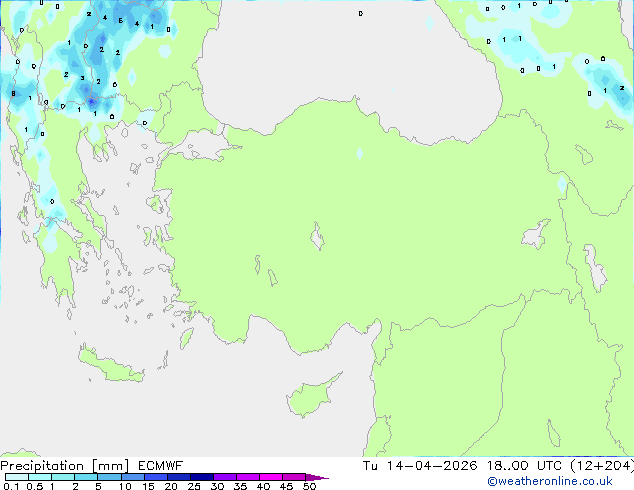Click the 40–45 mm magenta legend box
This screenshot has width=634, height=490.
(x=271, y=477)
